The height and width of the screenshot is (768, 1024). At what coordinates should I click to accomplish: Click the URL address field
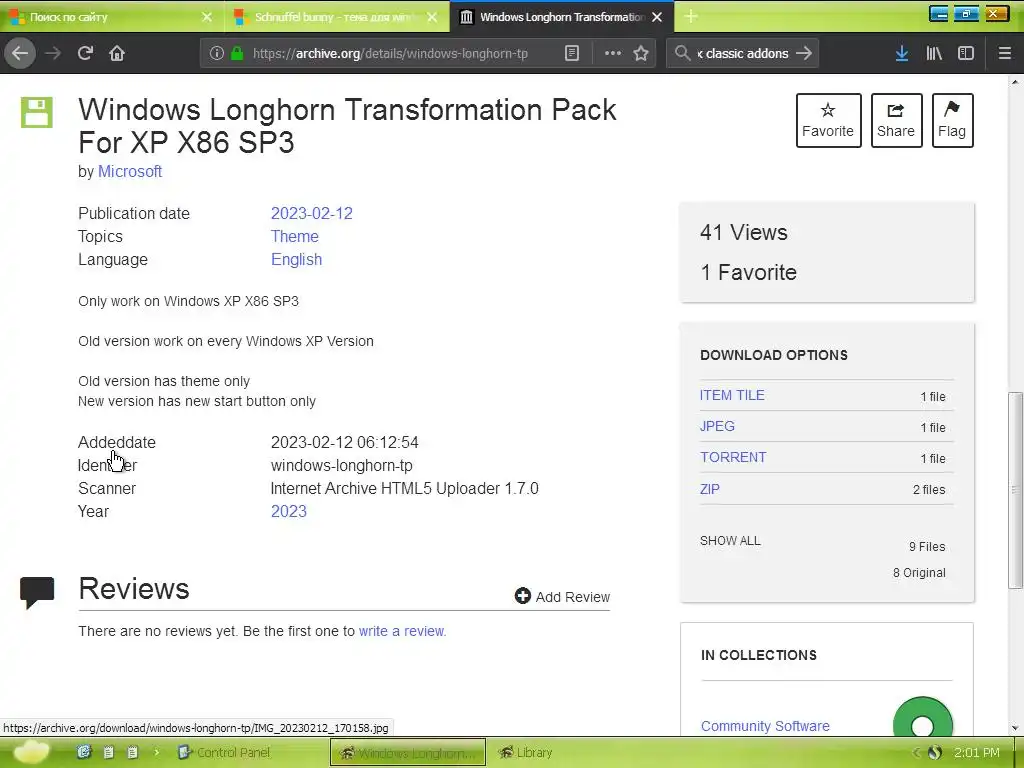(390, 53)
